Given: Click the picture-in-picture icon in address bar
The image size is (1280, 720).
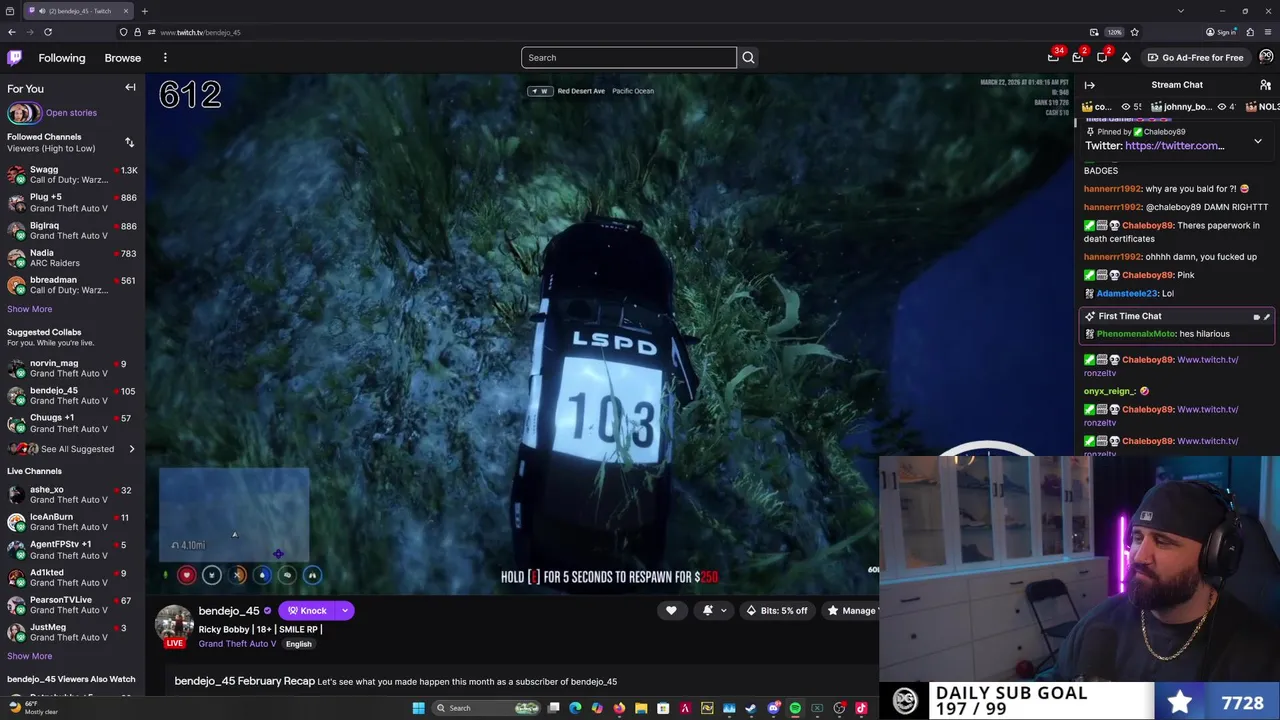Looking at the screenshot, I should (x=1094, y=32).
